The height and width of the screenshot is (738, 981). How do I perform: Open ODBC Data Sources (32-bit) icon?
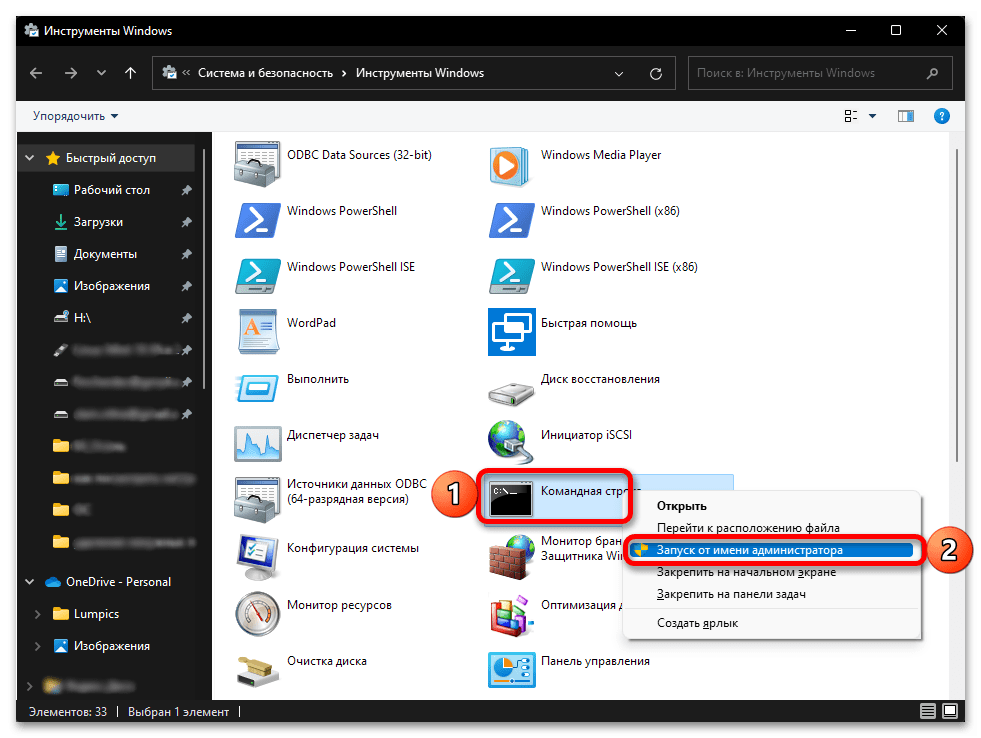[257, 164]
